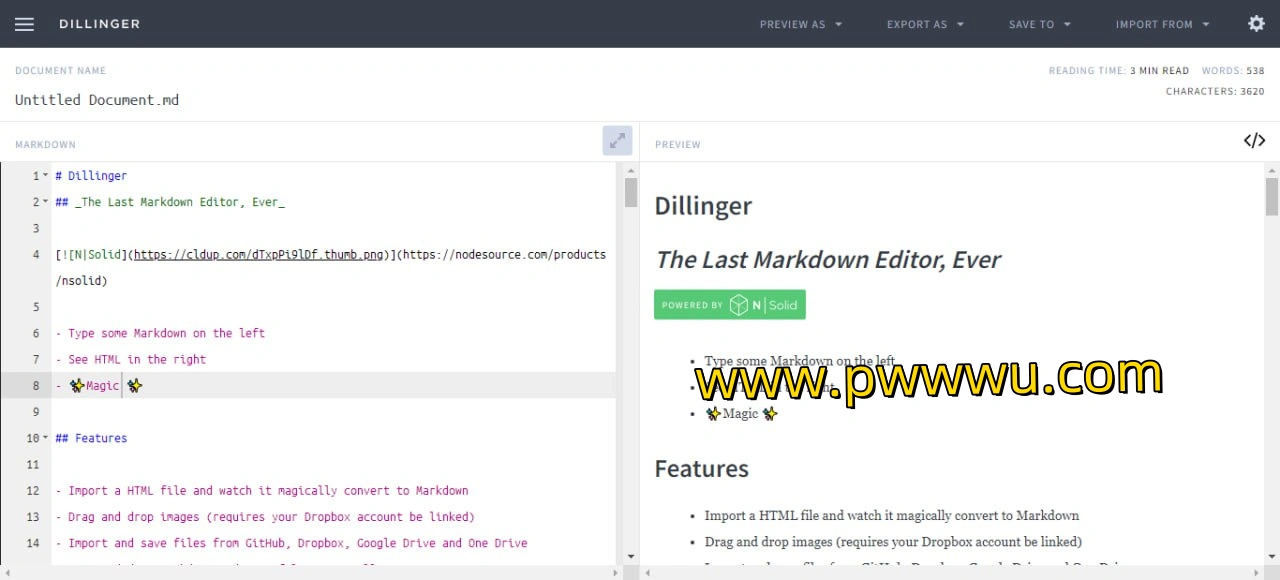The height and width of the screenshot is (580, 1280).
Task: Place cursor in '# Dillinger' editor line
Action: [x=91, y=176]
